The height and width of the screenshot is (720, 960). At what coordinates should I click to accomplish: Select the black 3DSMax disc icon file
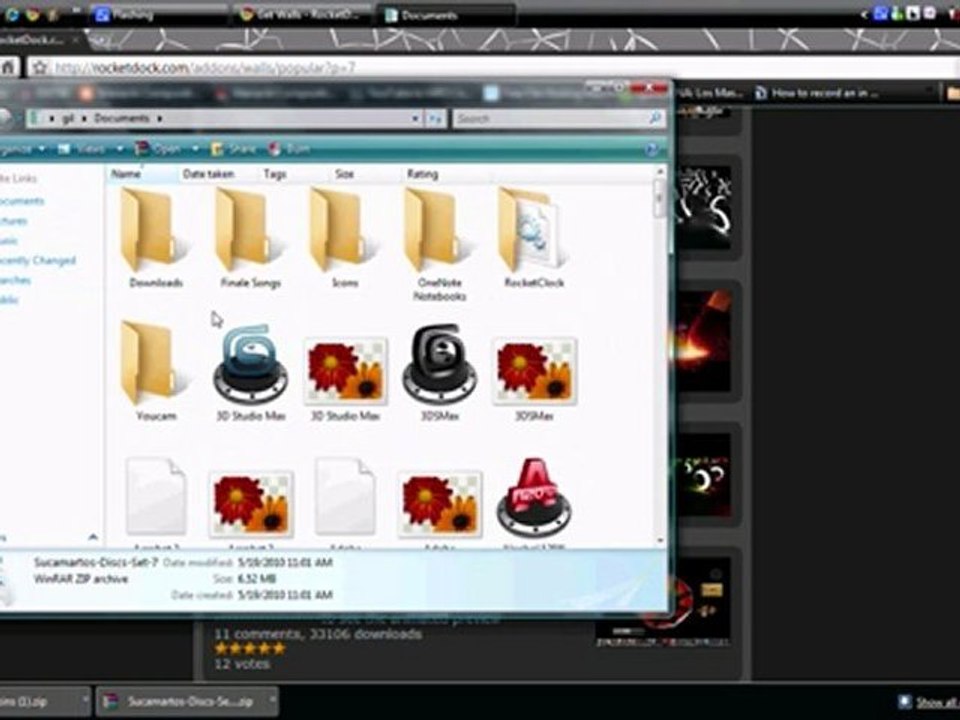click(439, 364)
